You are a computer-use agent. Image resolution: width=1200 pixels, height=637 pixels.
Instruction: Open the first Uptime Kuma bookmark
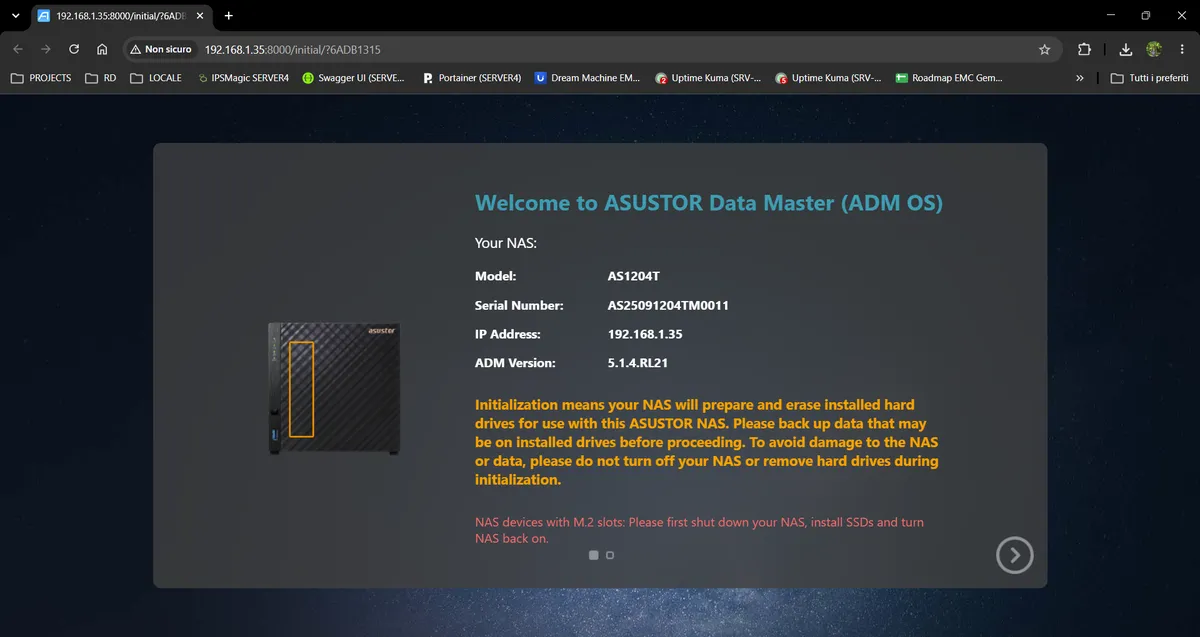pyautogui.click(x=708, y=77)
